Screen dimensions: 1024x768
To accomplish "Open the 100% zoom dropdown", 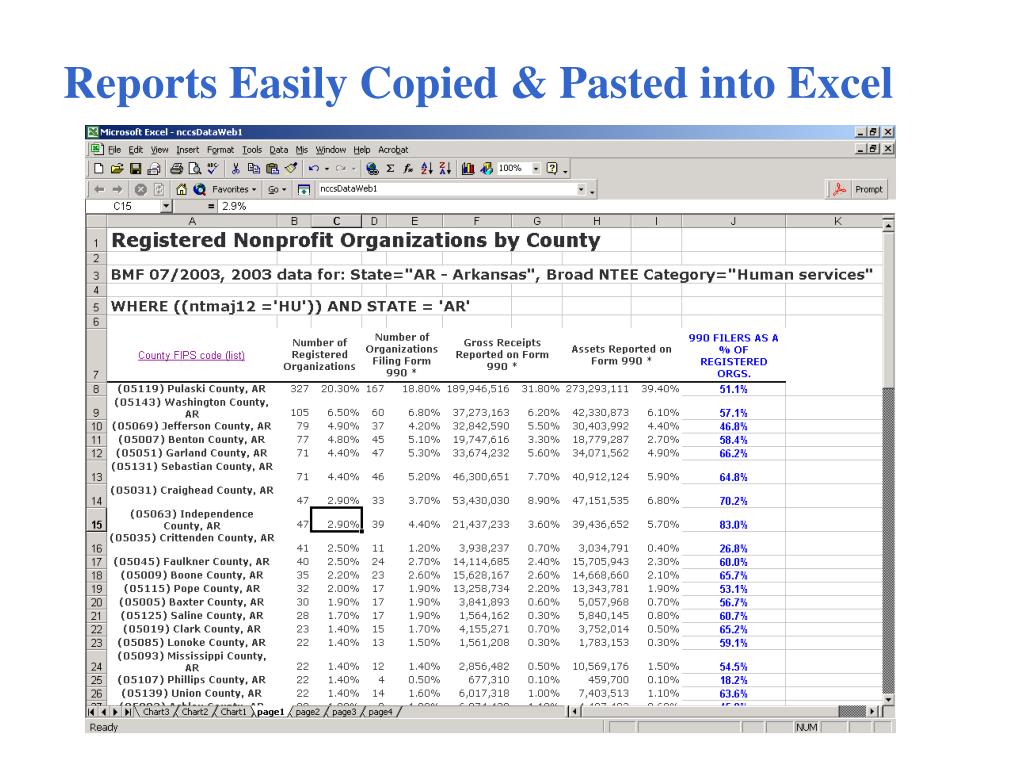I will tap(536, 168).
